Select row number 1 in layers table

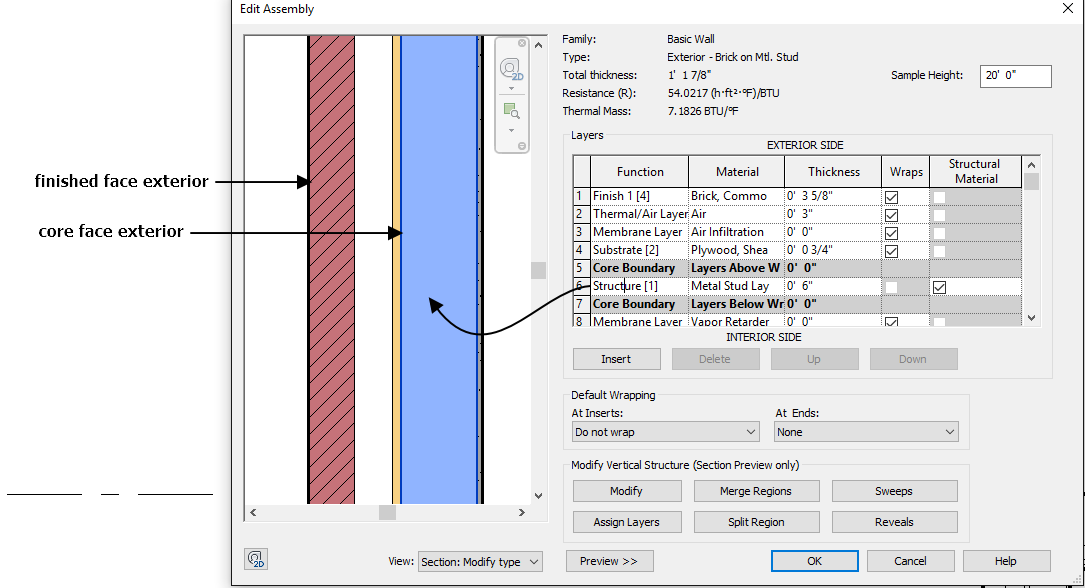[x=581, y=196]
